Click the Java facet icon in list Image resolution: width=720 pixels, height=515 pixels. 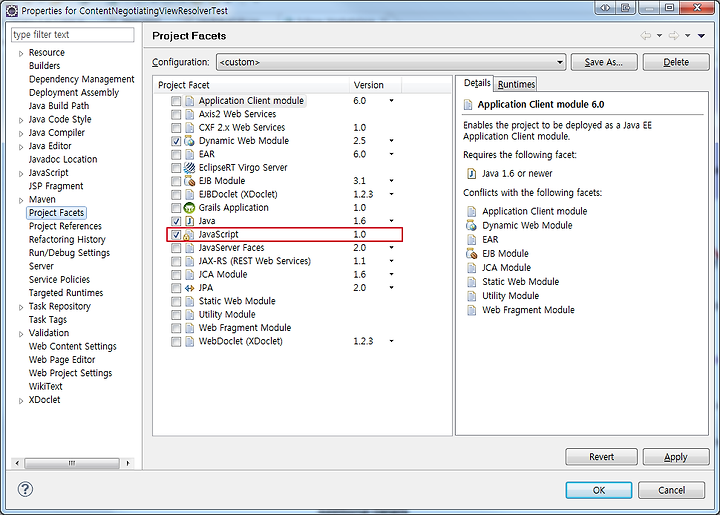(x=189, y=221)
